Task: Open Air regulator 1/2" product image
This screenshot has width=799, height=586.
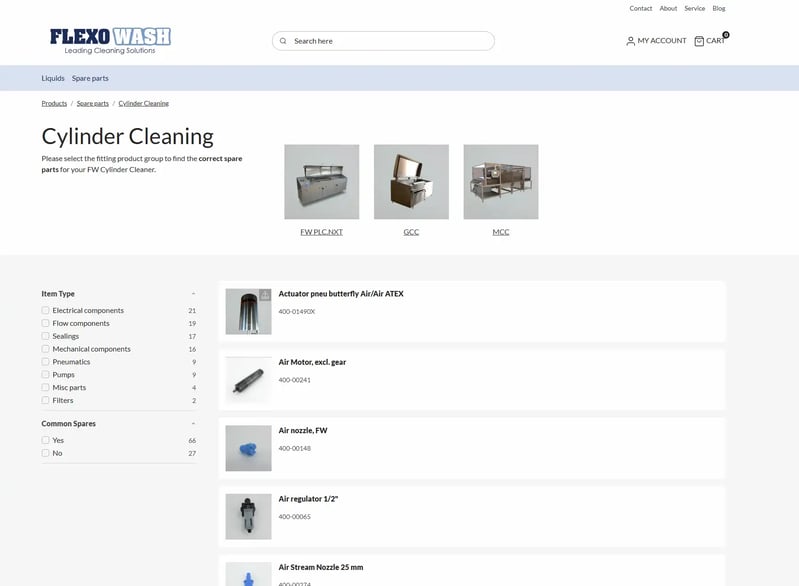Action: pos(249,517)
